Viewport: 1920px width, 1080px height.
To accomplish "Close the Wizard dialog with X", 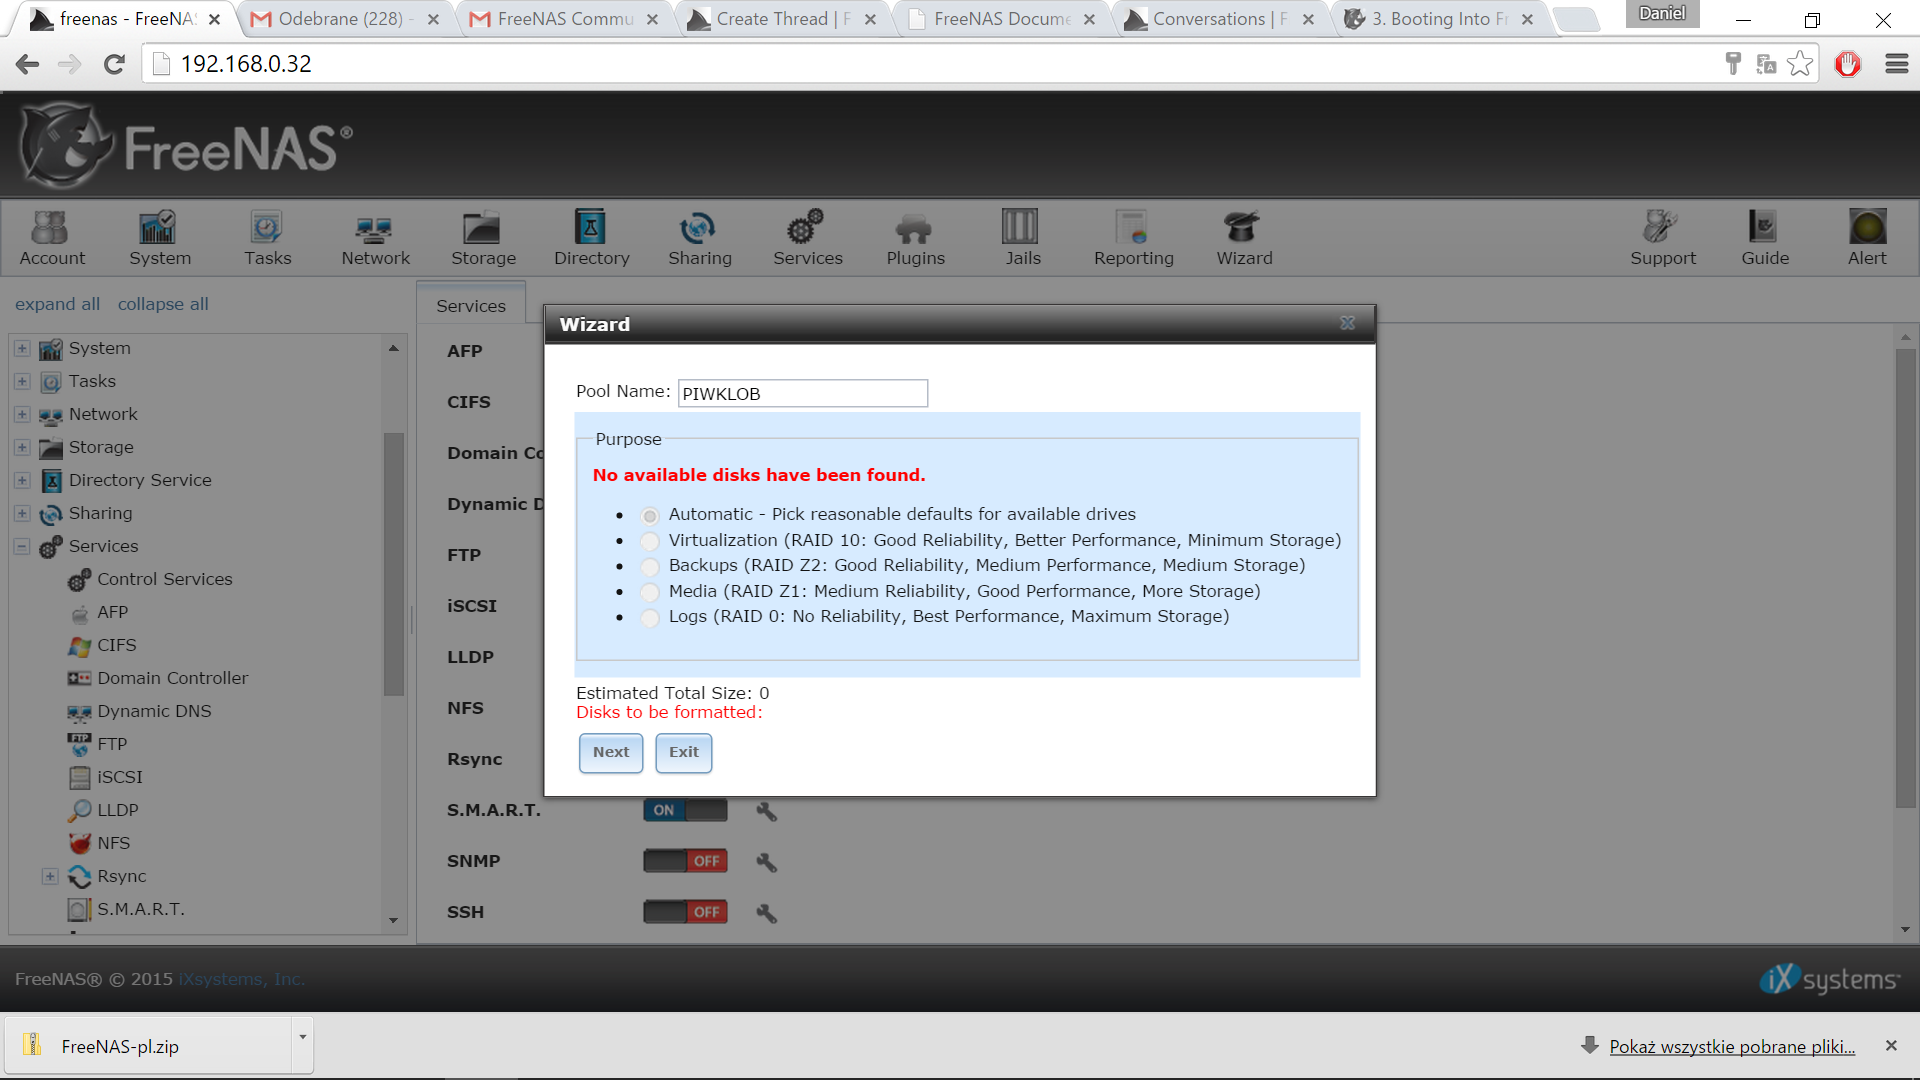I will (1347, 323).
